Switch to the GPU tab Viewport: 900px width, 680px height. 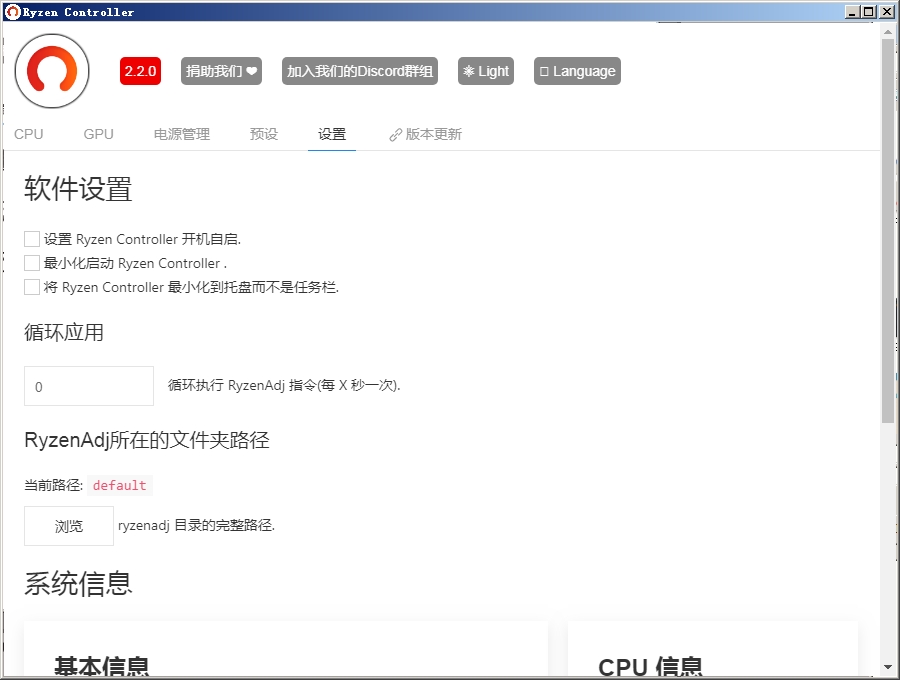[97, 133]
